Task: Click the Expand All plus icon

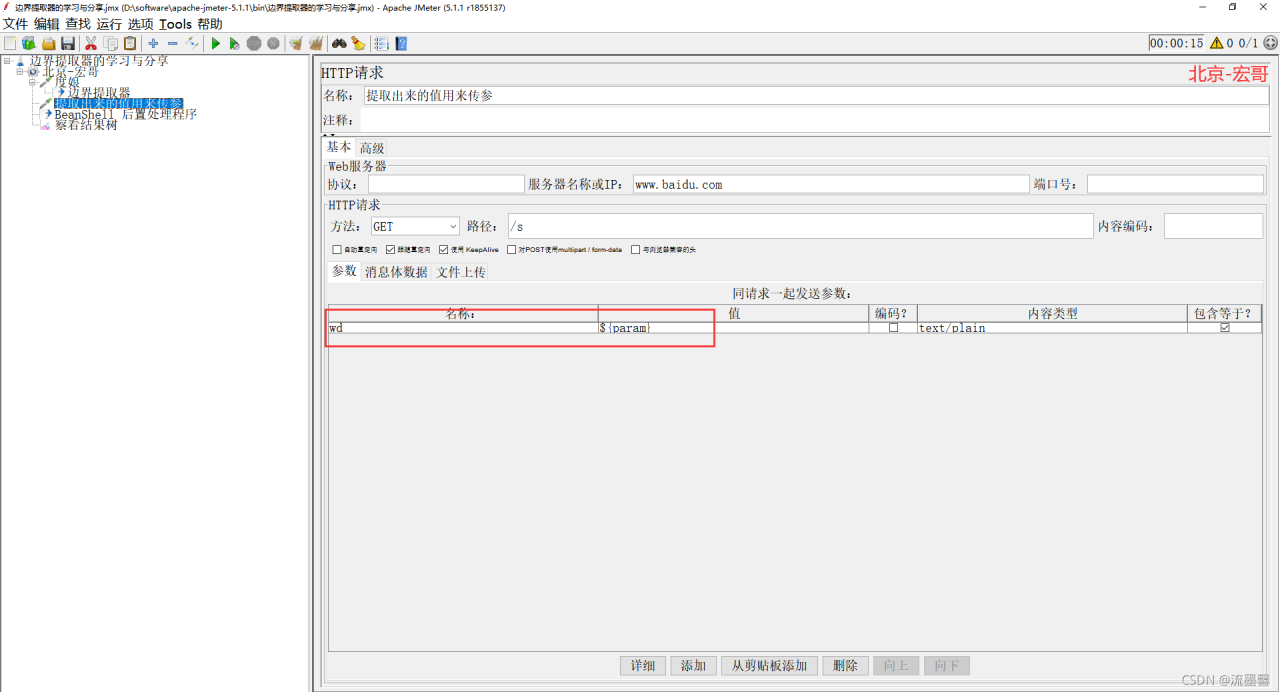Action: pyautogui.click(x=153, y=43)
